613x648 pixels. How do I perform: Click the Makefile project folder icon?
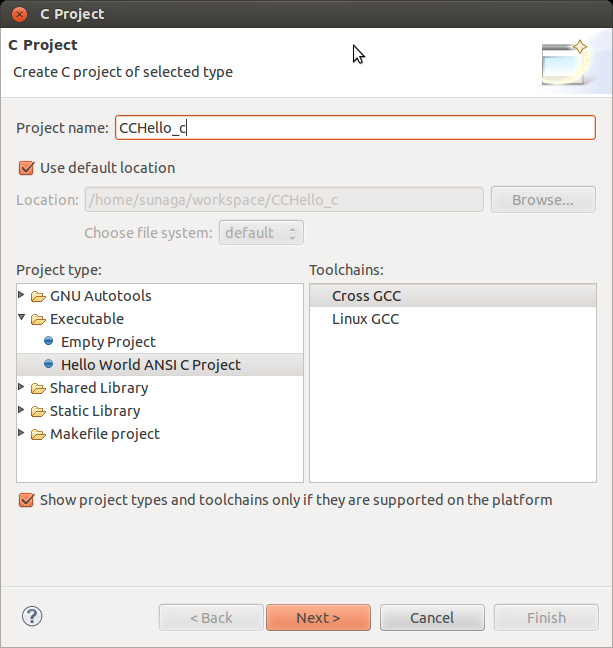(38, 435)
